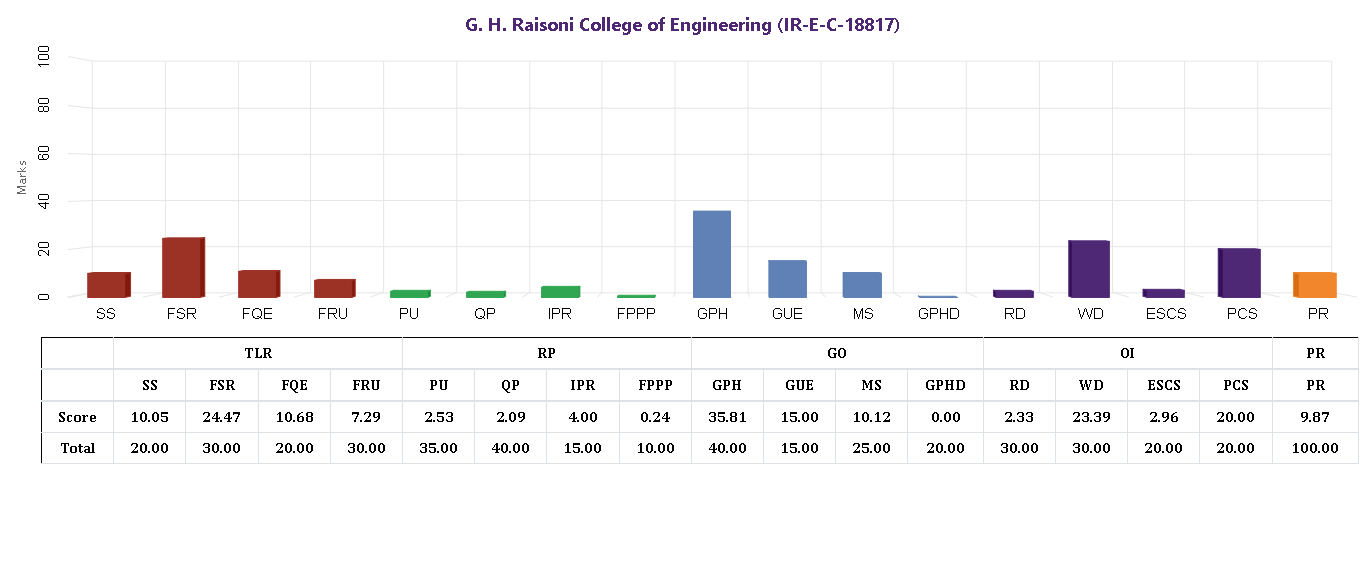The height and width of the screenshot is (569, 1366).
Task: Click the orange PR bar
Action: pyautogui.click(x=1315, y=285)
